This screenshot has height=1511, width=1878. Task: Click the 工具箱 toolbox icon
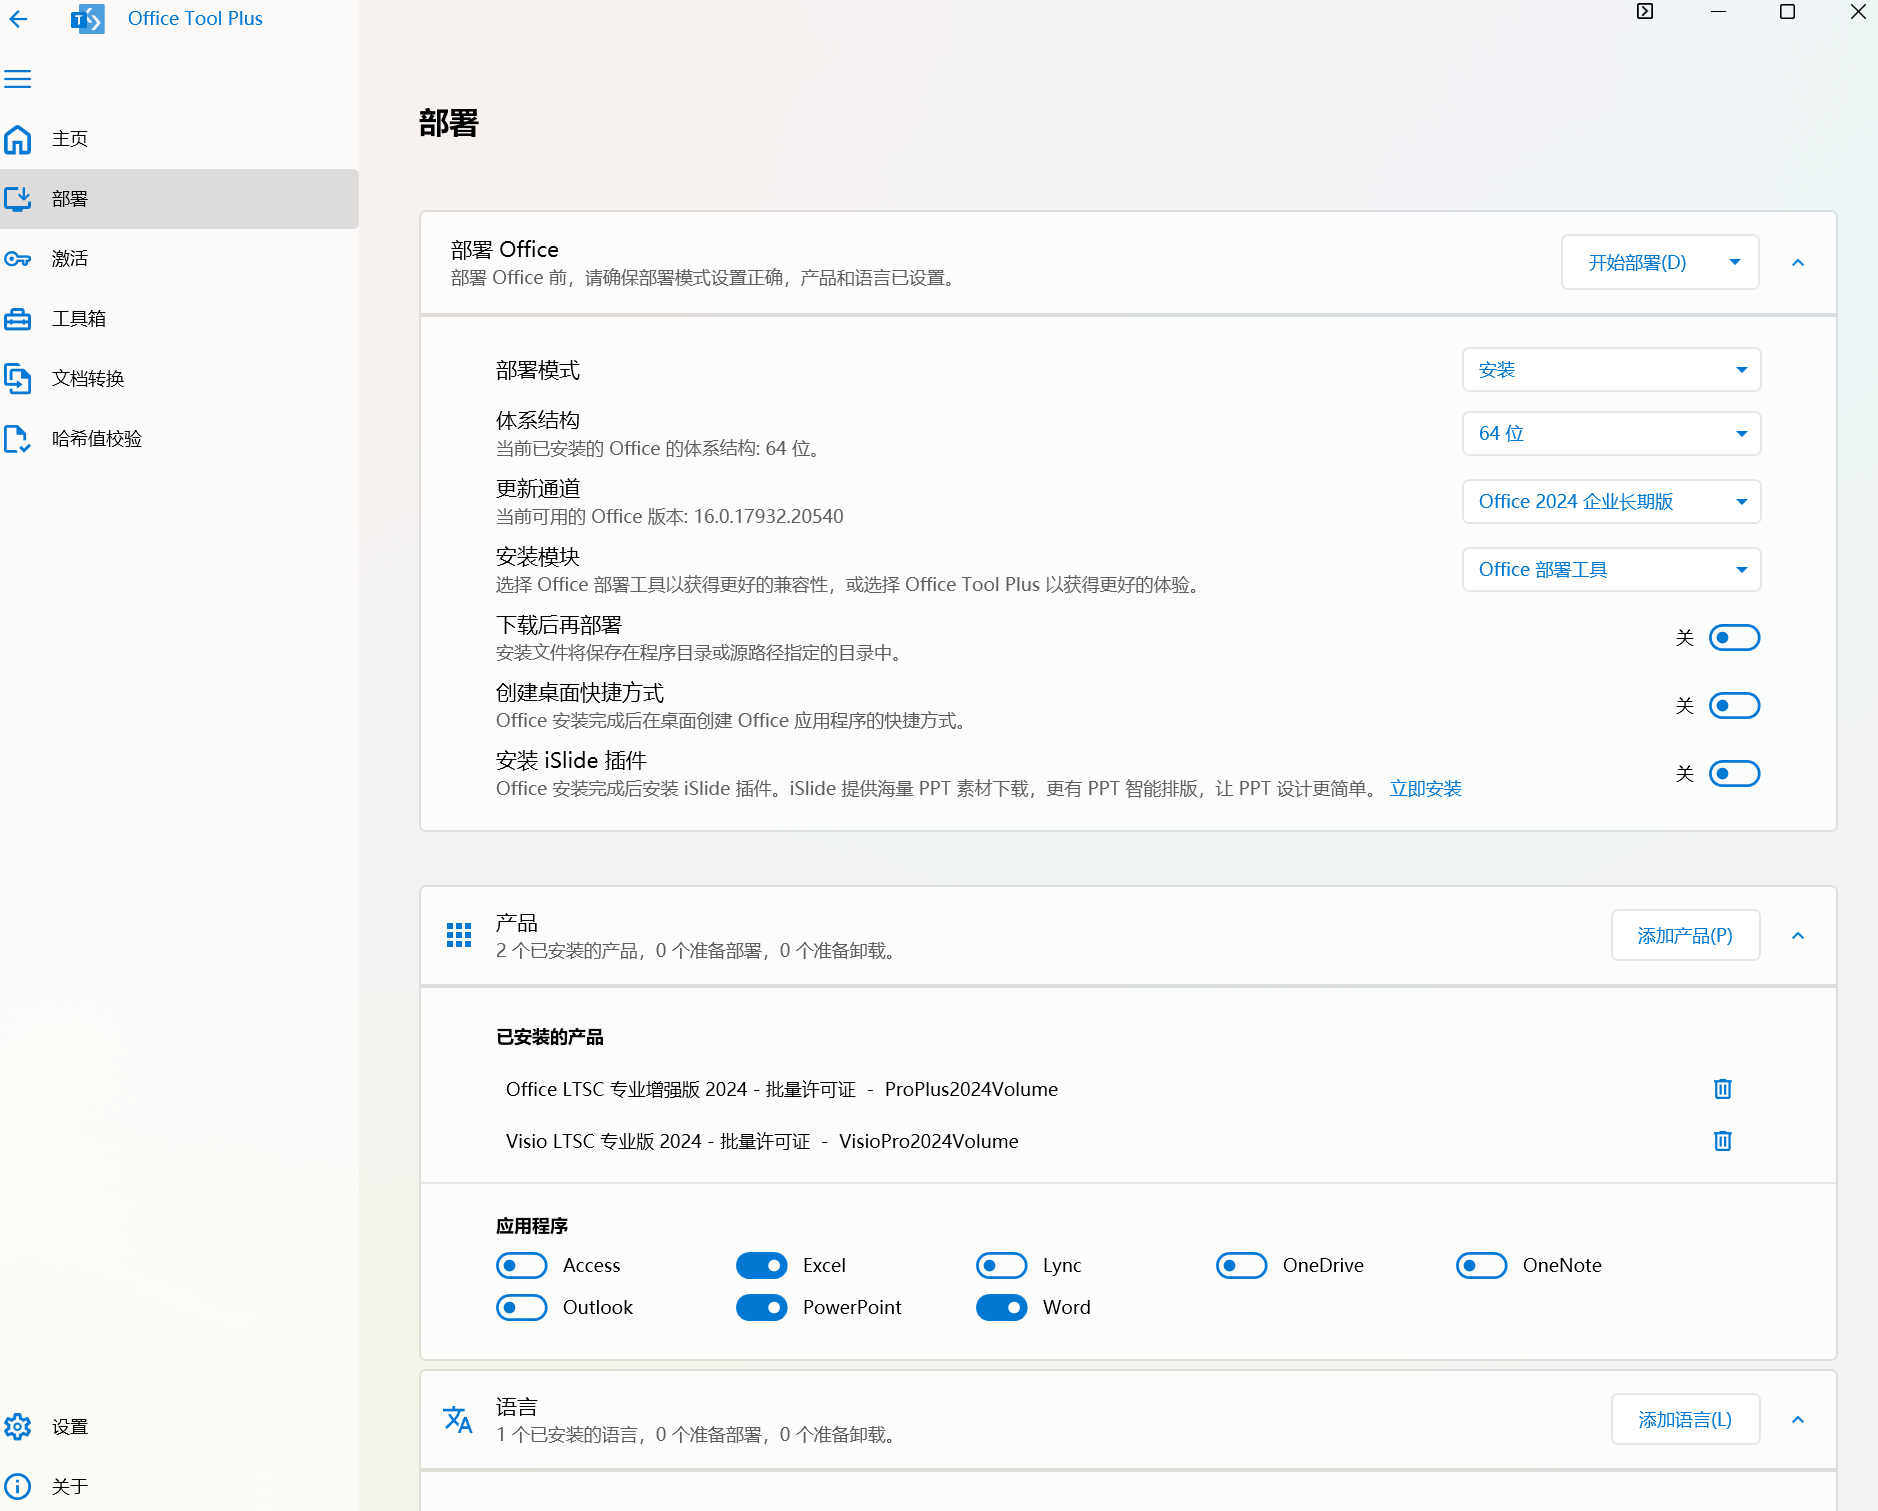tap(18, 319)
